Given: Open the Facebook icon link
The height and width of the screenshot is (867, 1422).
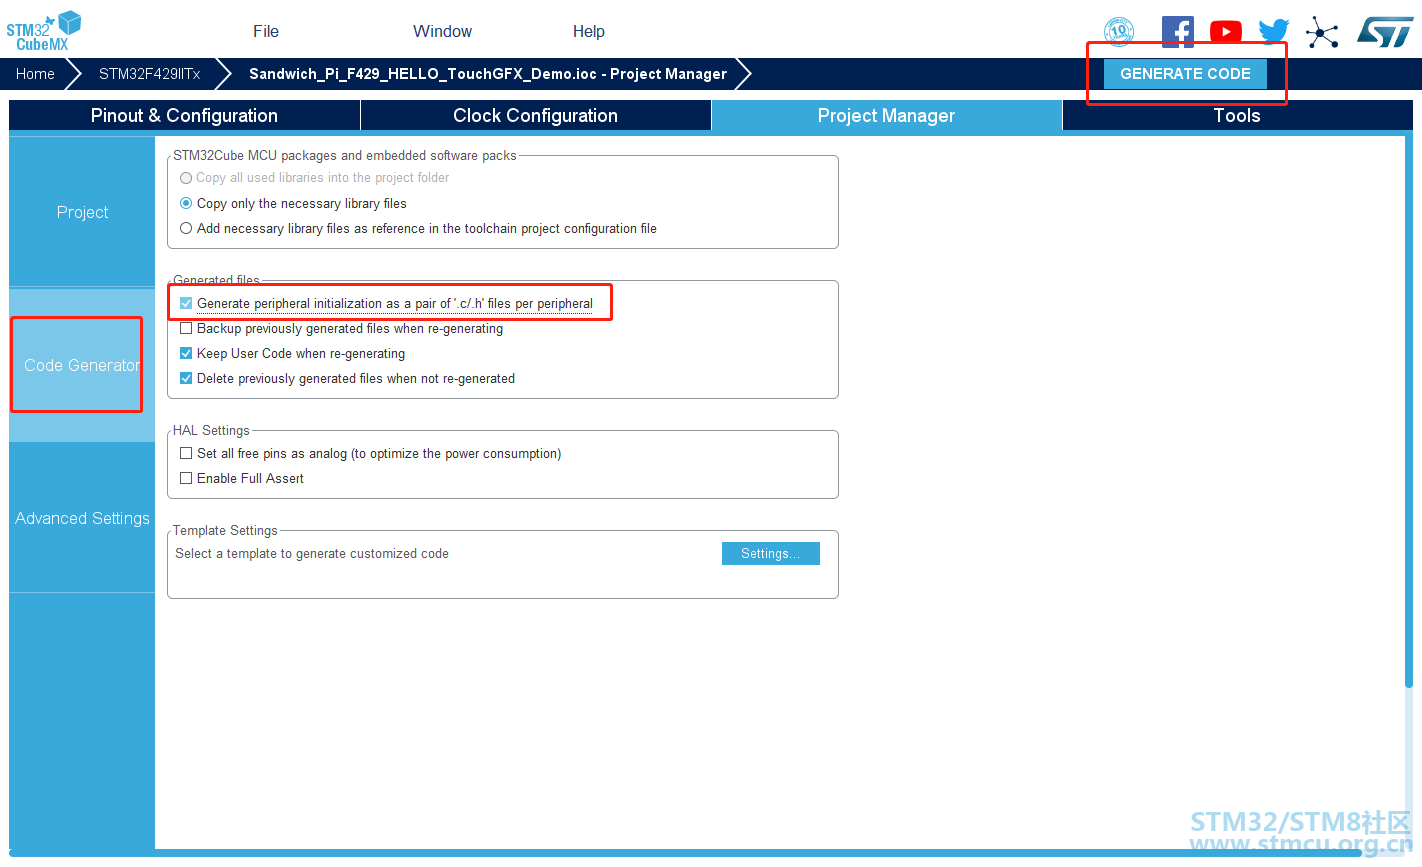Looking at the screenshot, I should [x=1178, y=32].
